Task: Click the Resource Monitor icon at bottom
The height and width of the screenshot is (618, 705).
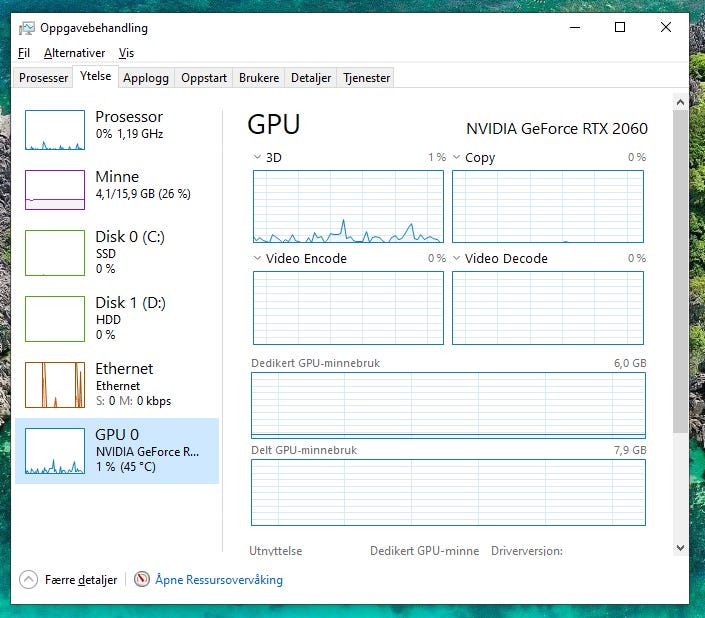Action: [x=142, y=579]
